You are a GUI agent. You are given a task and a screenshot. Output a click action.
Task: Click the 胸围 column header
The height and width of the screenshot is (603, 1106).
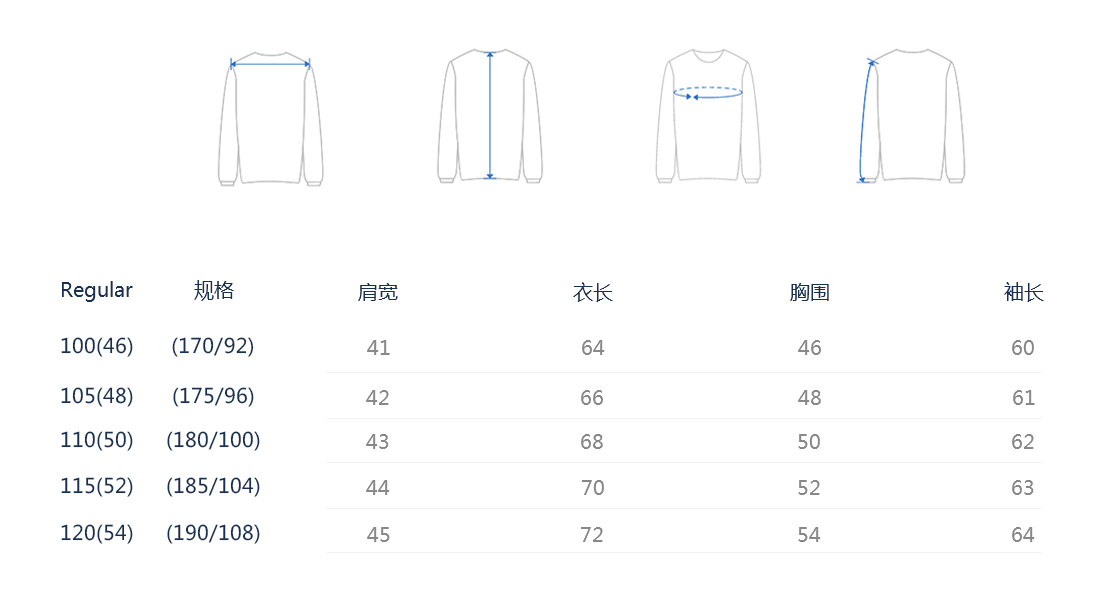(809, 293)
